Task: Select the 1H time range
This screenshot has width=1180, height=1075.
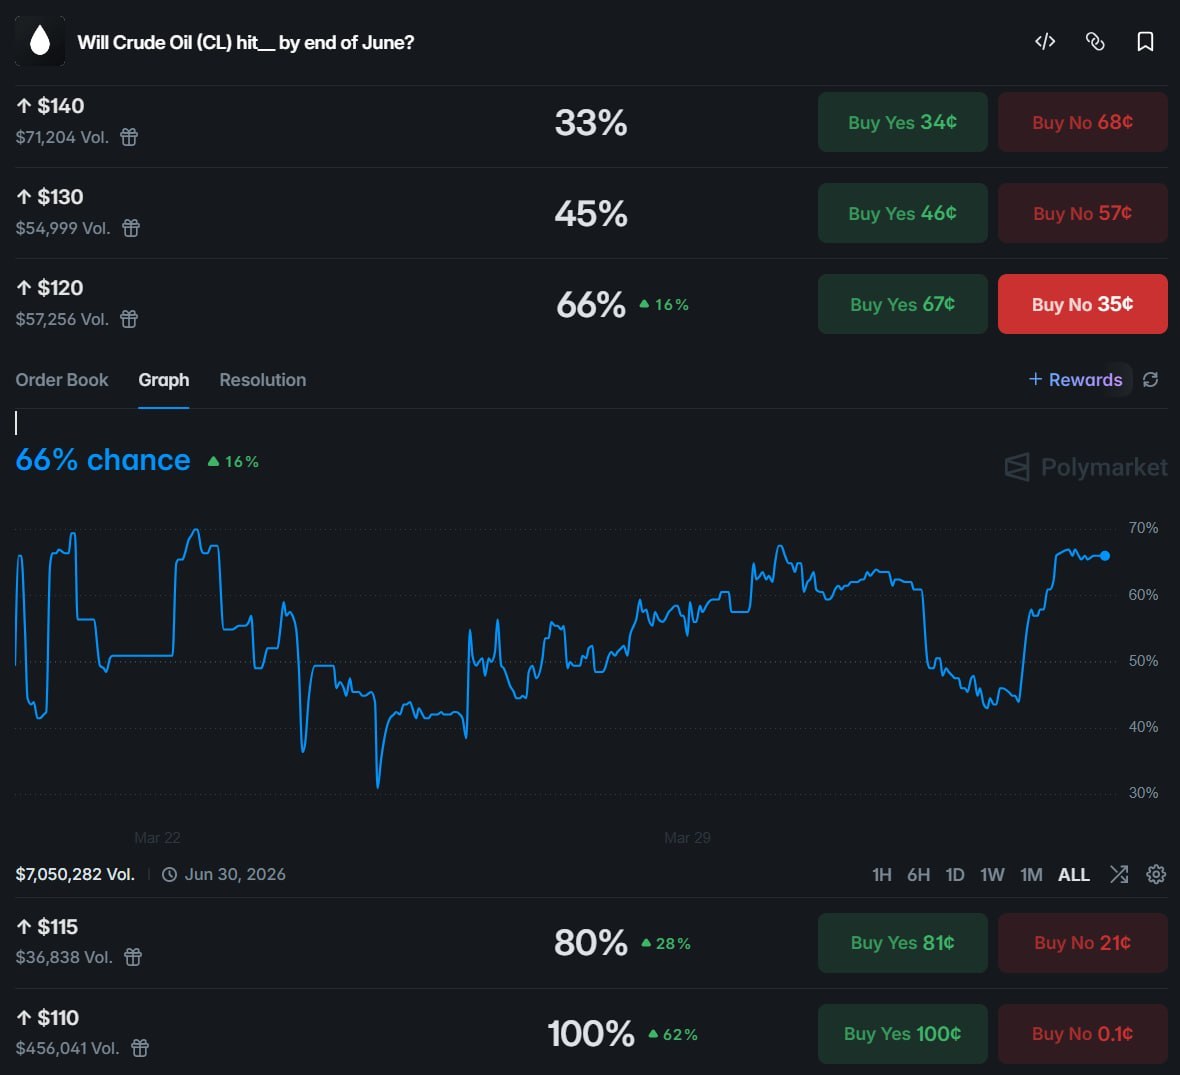Action: click(x=881, y=875)
